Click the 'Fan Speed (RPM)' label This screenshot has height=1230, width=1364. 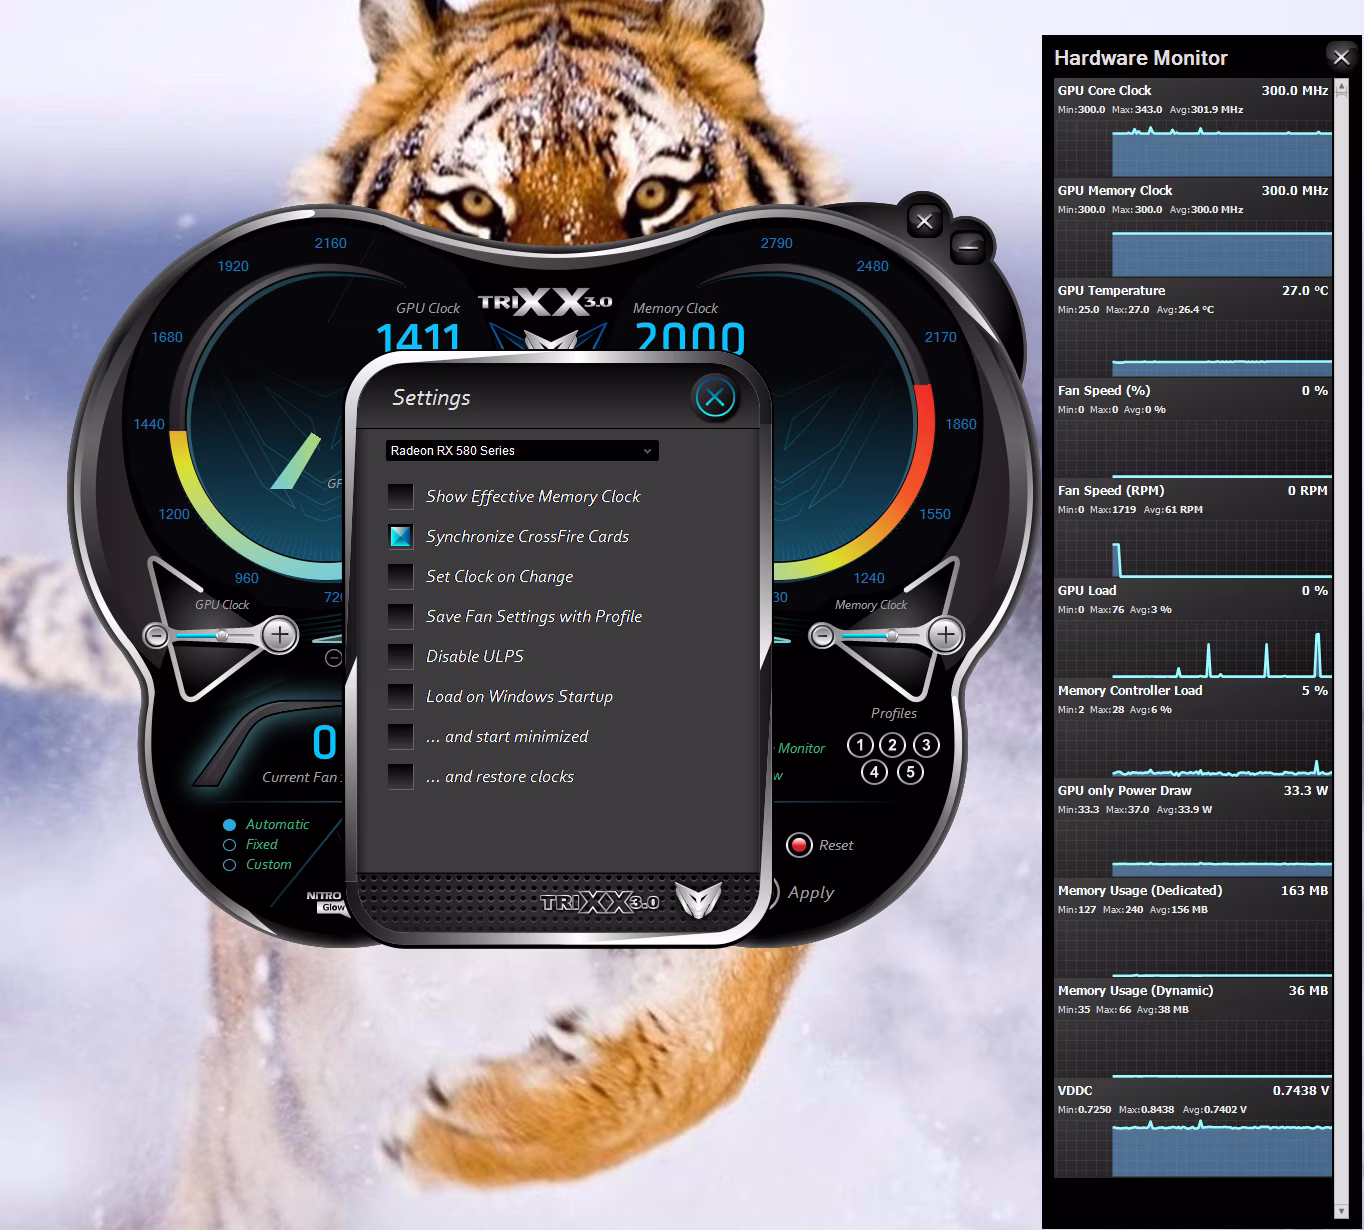pyautogui.click(x=1111, y=491)
